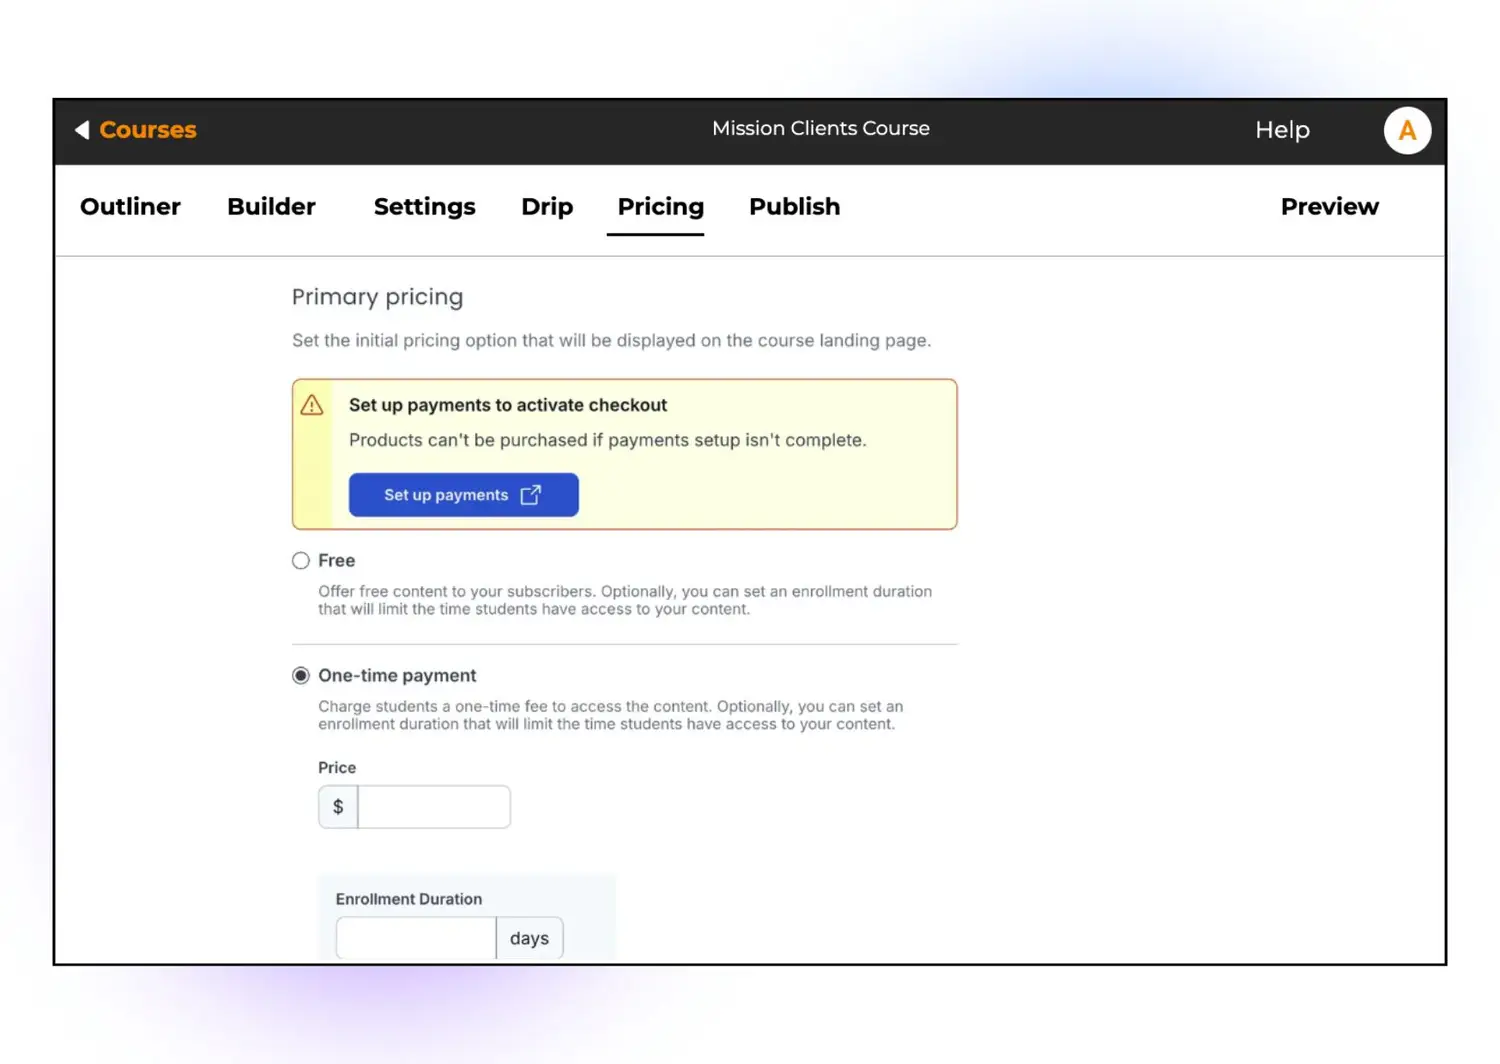Open the Help link in header
Image resolution: width=1500 pixels, height=1064 pixels.
1282,130
